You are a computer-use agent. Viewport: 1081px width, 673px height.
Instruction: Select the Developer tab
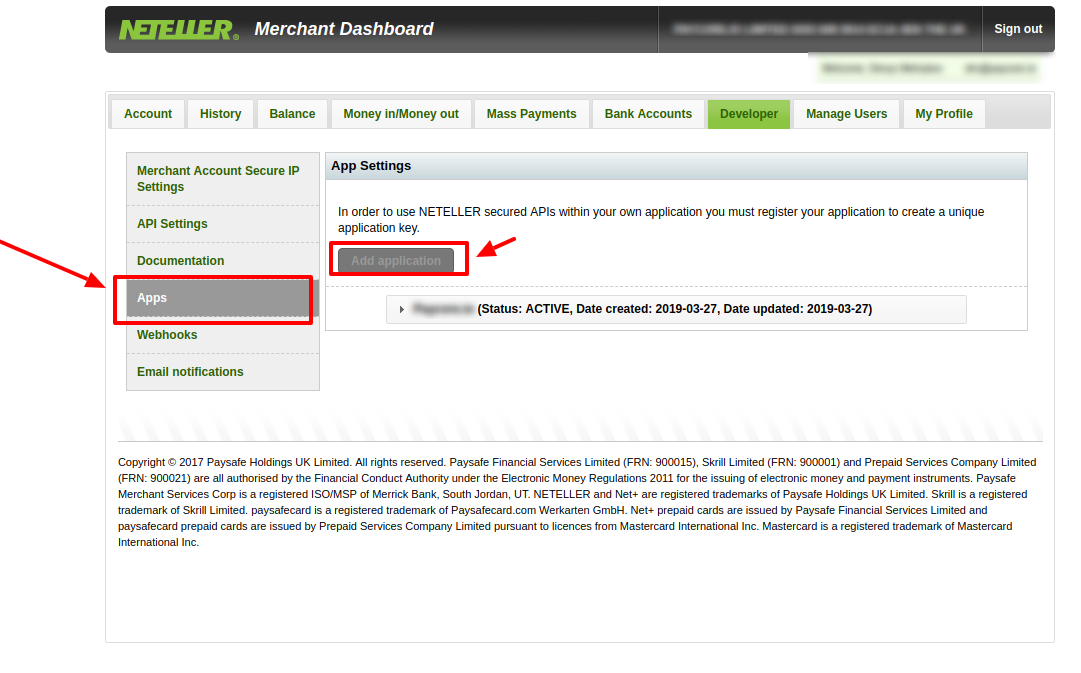[x=749, y=114]
